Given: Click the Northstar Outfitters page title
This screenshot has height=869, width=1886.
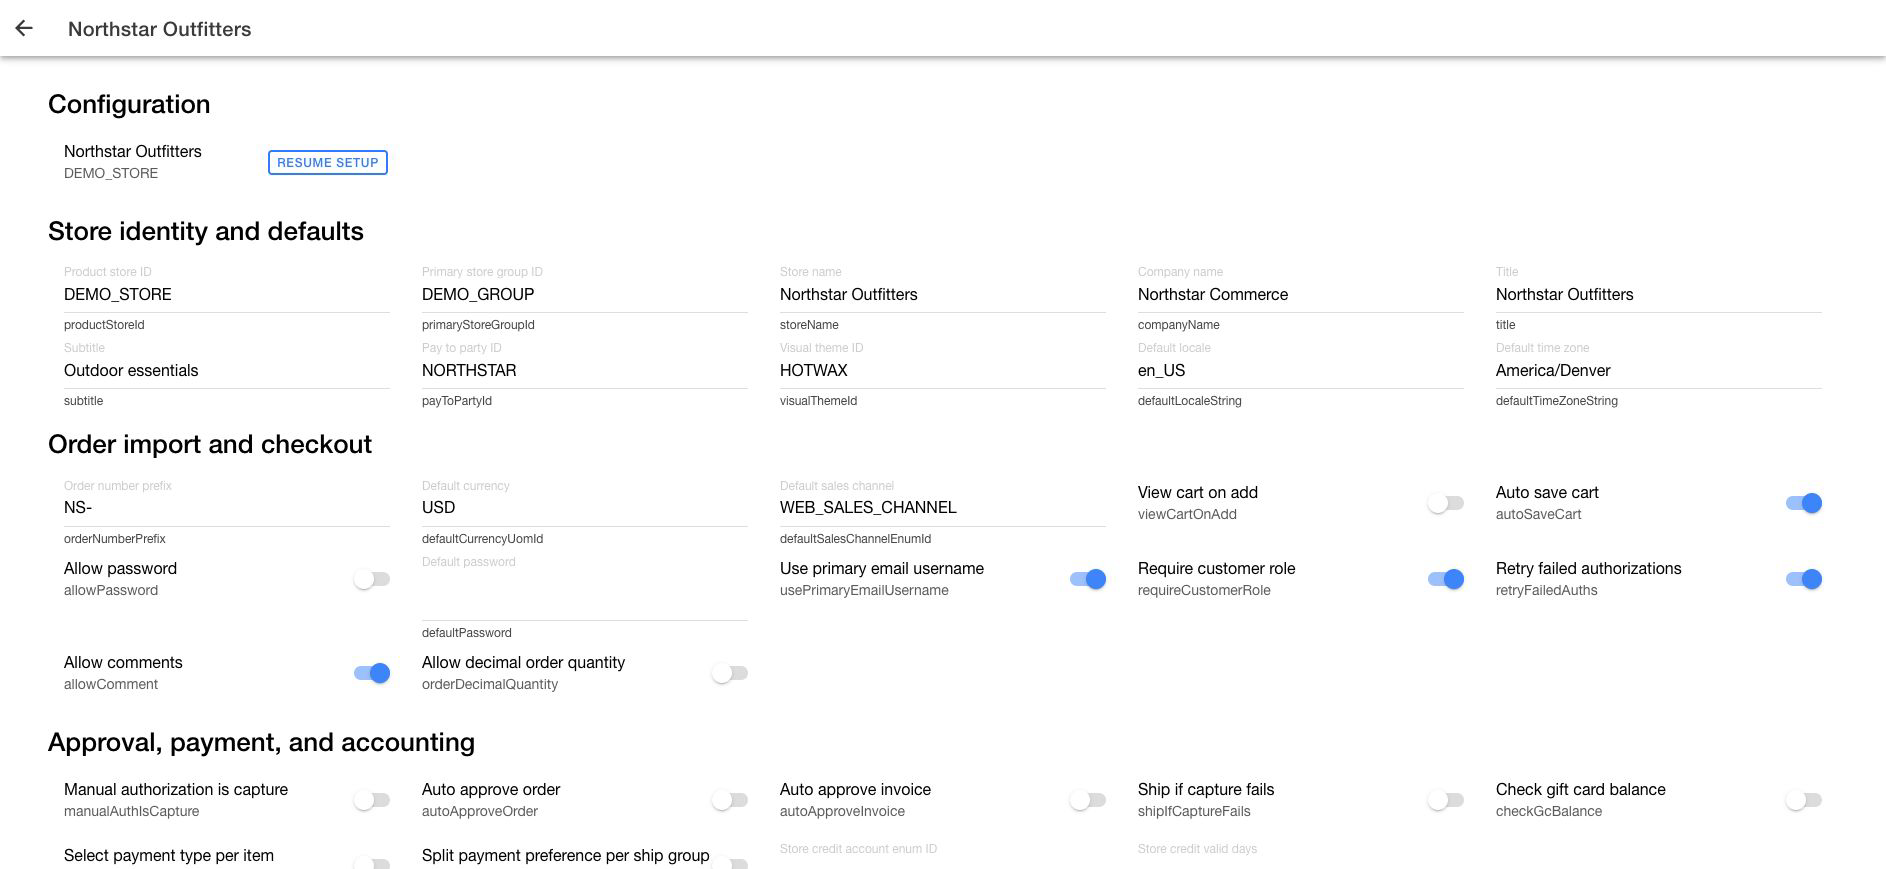Looking at the screenshot, I should point(159,29).
